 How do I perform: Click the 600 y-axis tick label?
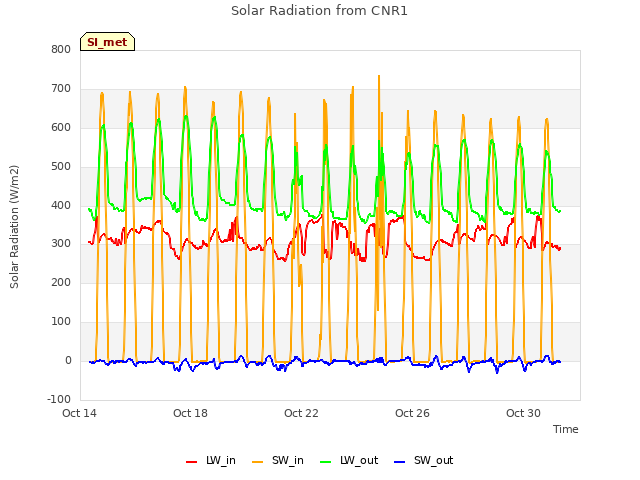click(x=61, y=127)
